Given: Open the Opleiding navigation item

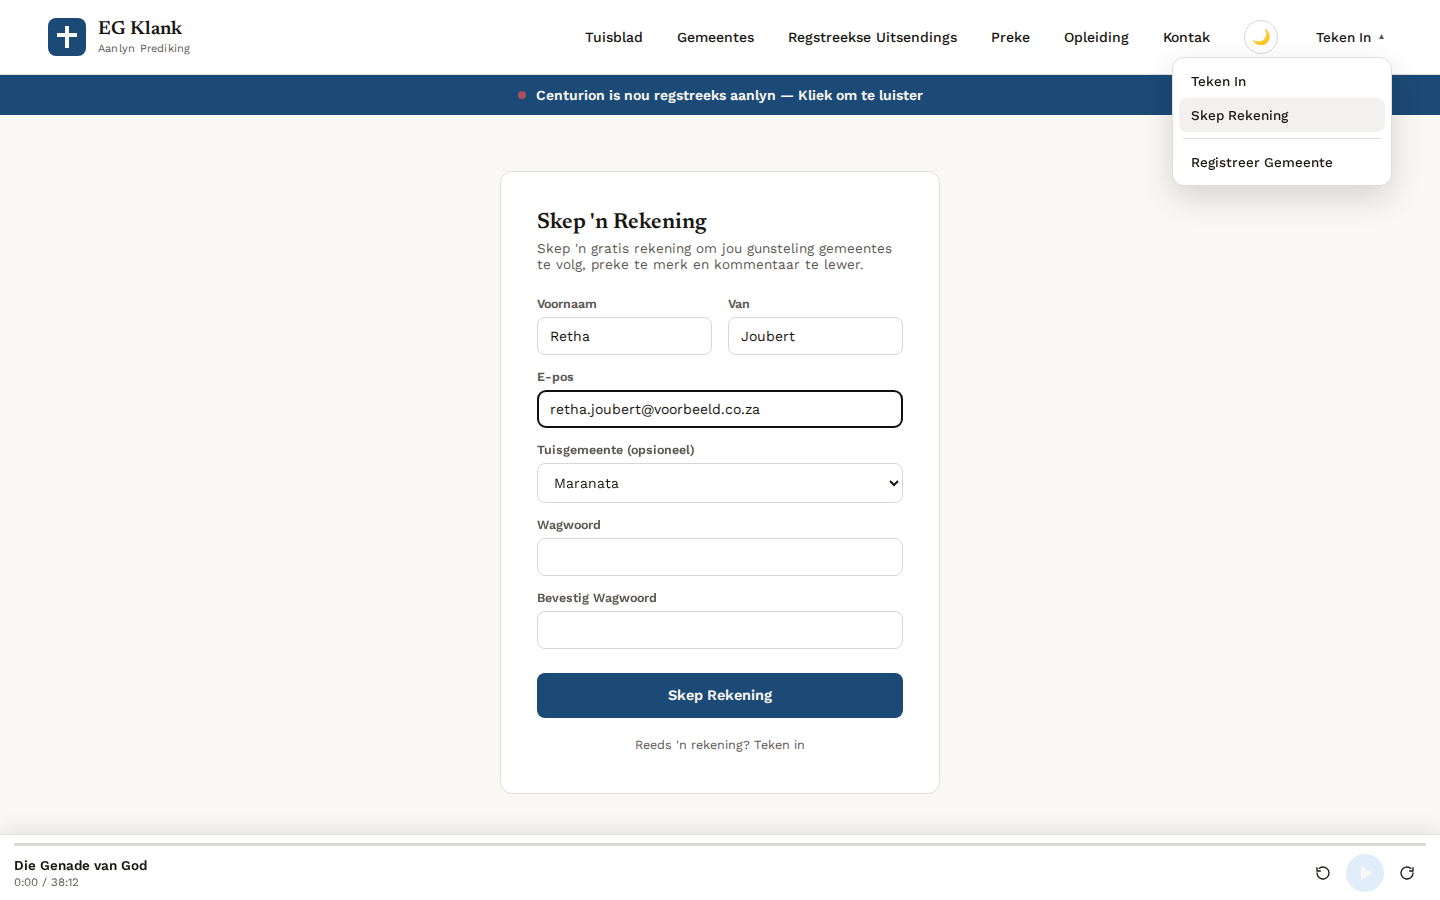Looking at the screenshot, I should [x=1096, y=37].
